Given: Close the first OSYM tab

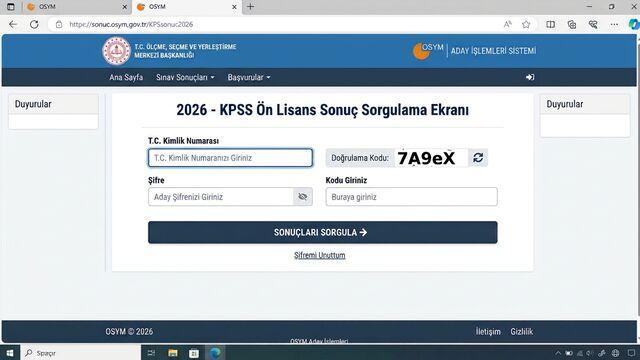Looking at the screenshot, I should point(125,7).
